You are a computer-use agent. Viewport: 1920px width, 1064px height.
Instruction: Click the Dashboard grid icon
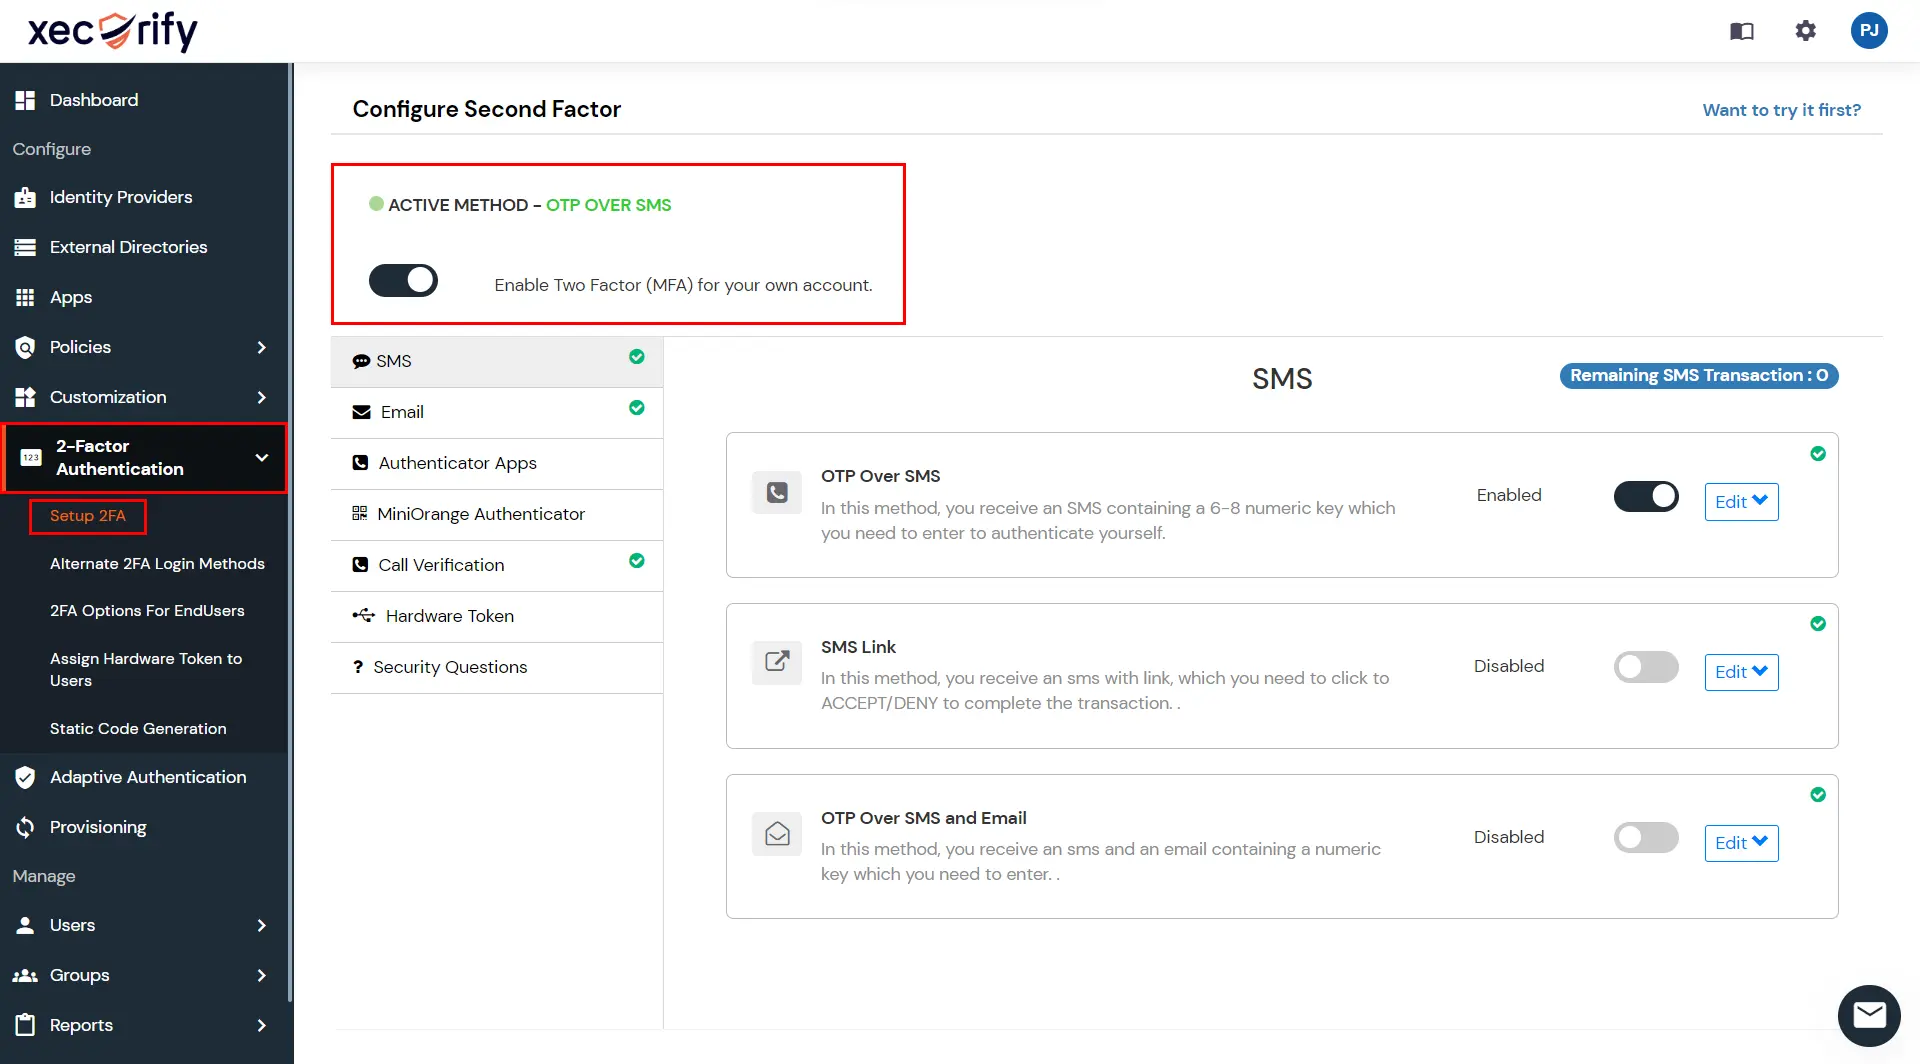point(25,100)
